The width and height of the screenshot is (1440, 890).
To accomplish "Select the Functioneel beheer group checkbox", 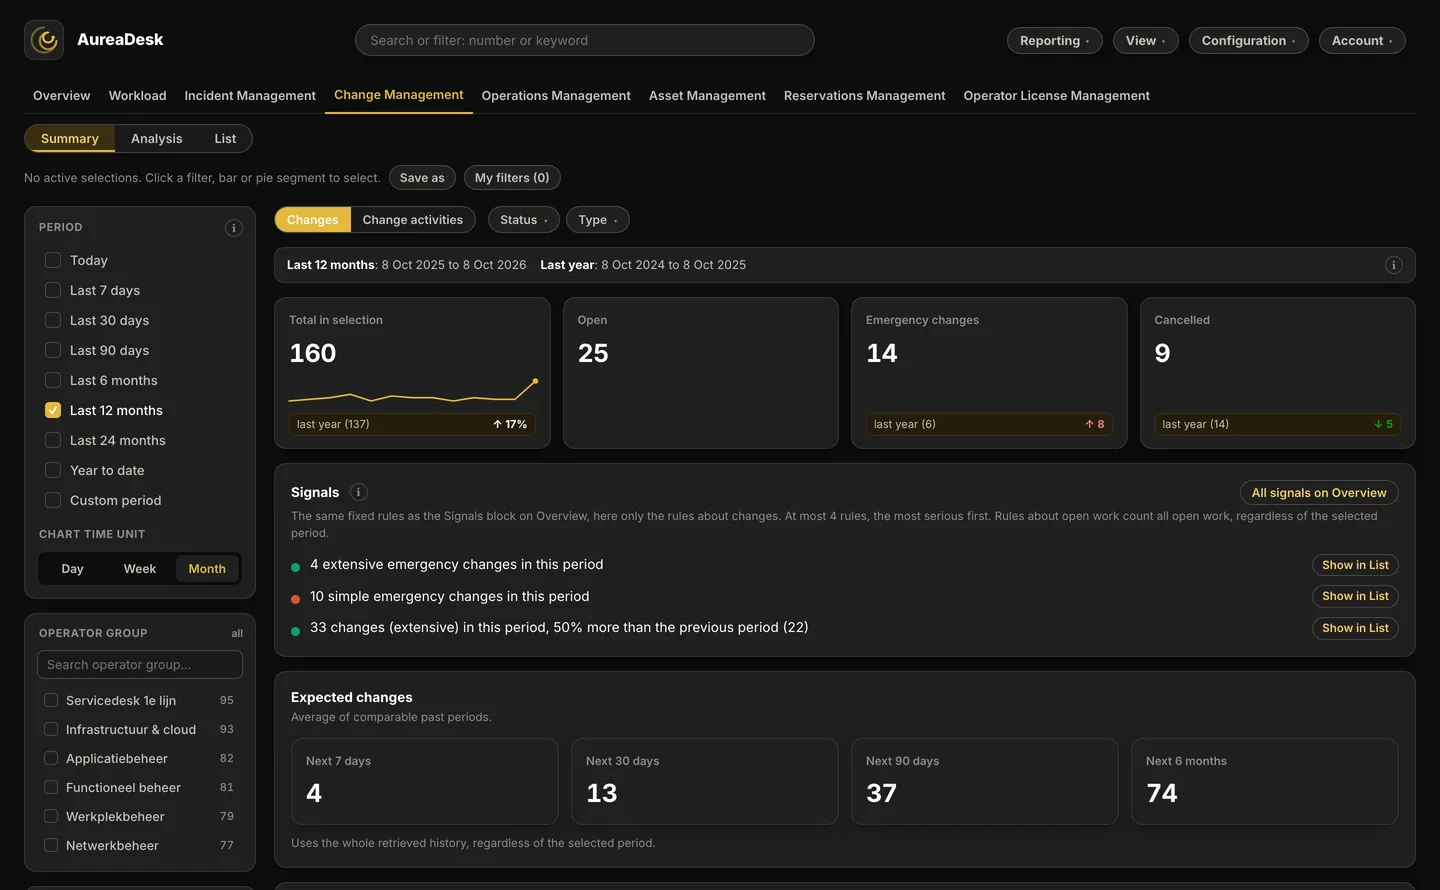I will pos(51,787).
